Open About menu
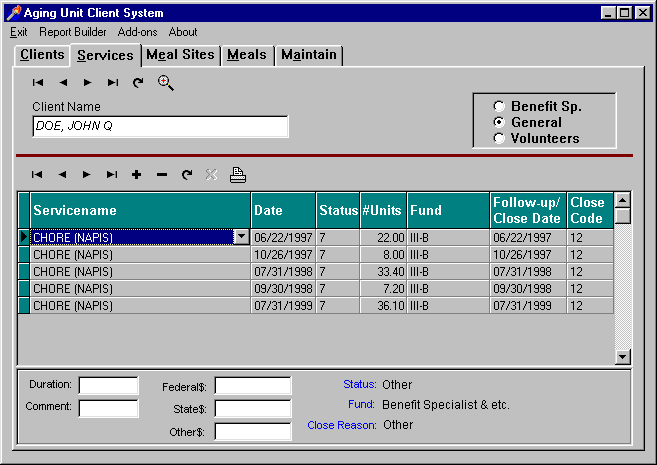 click(183, 32)
